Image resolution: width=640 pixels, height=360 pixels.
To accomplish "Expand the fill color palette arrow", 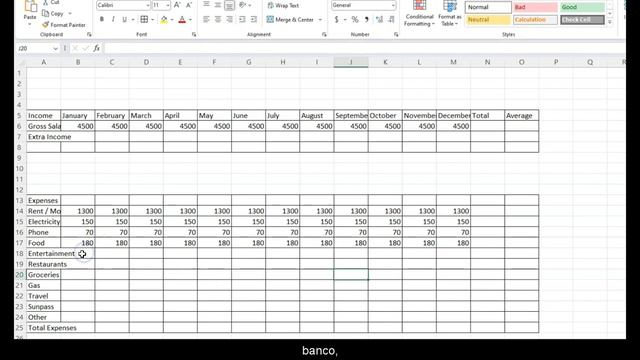I will click(x=172, y=20).
